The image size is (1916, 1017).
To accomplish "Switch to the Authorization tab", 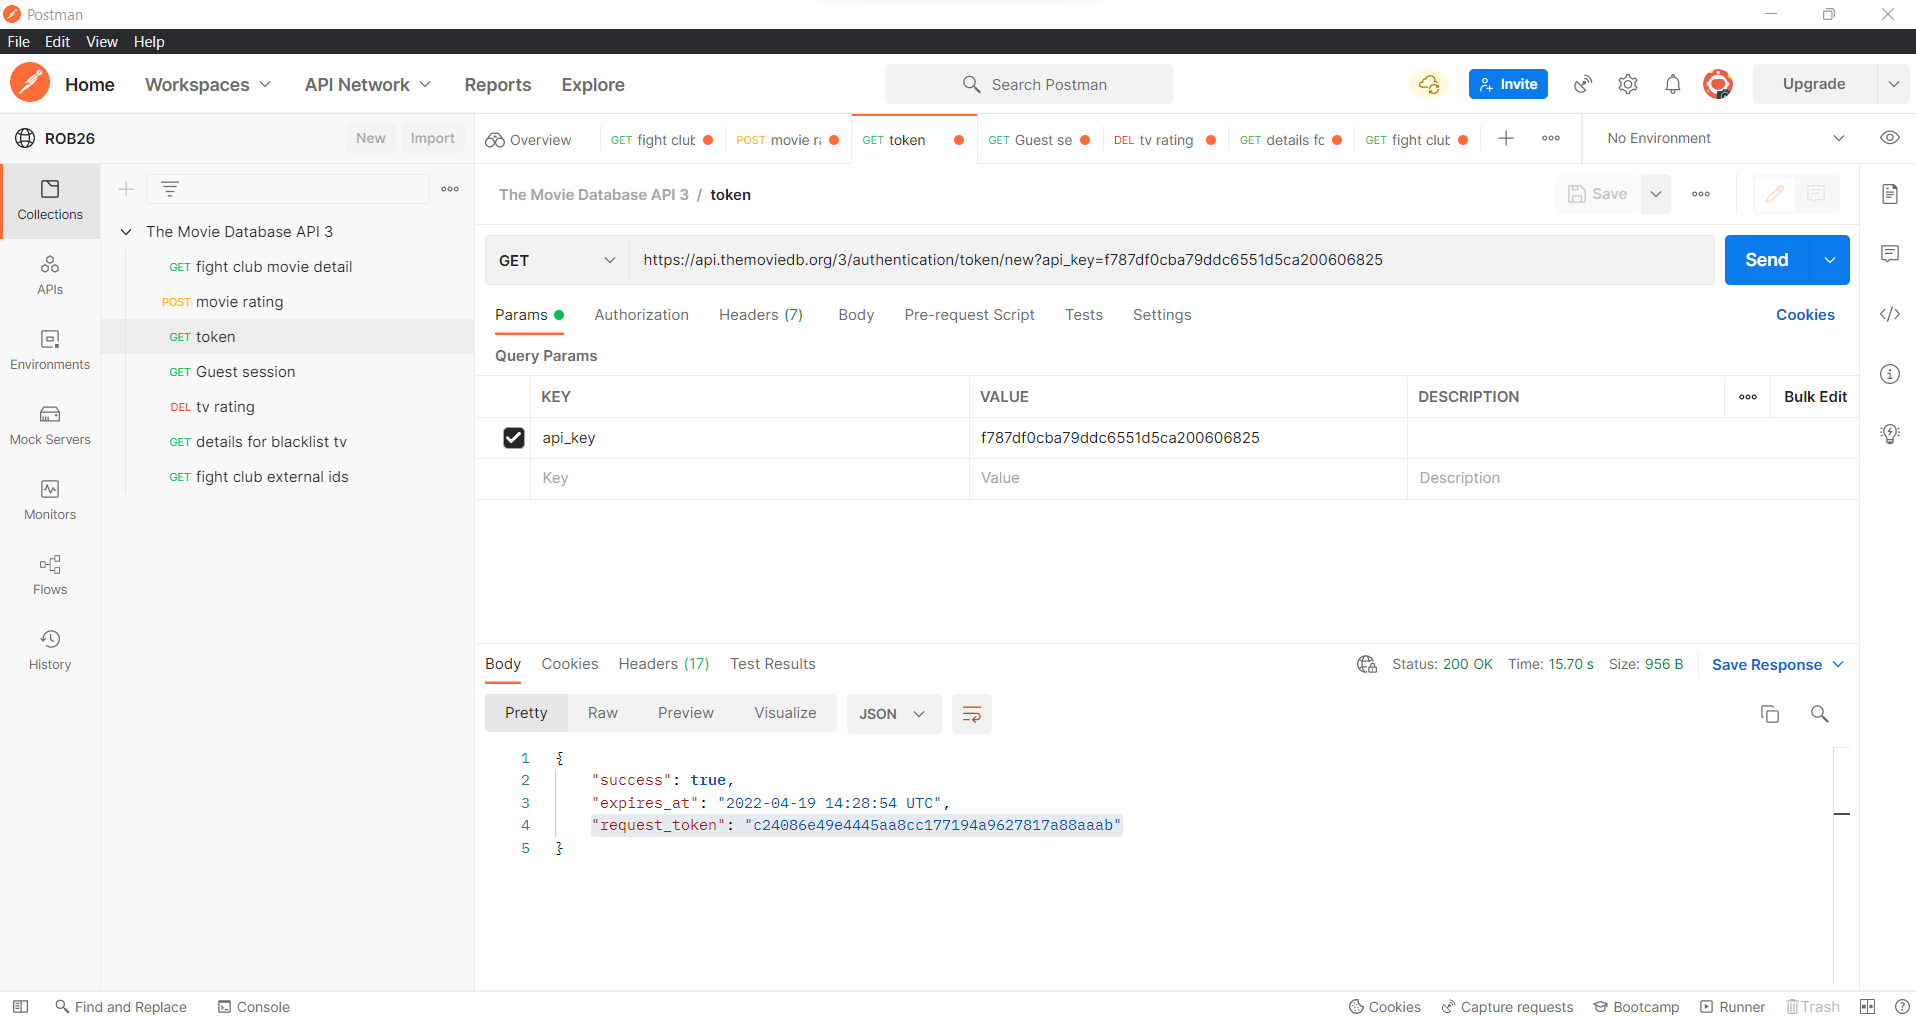I will coord(641,315).
